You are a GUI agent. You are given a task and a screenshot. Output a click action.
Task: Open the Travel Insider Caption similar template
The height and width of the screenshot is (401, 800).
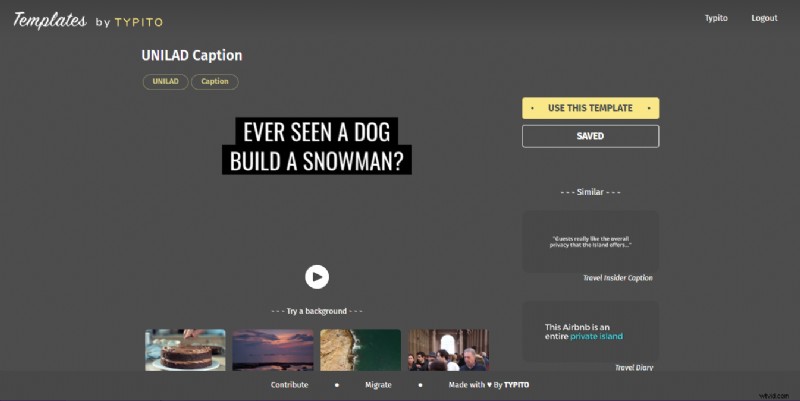point(590,241)
